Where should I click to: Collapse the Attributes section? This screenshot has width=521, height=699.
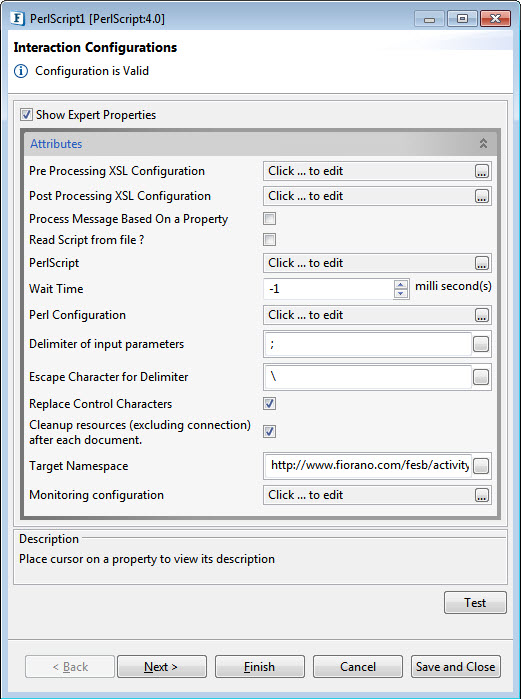tap(483, 143)
